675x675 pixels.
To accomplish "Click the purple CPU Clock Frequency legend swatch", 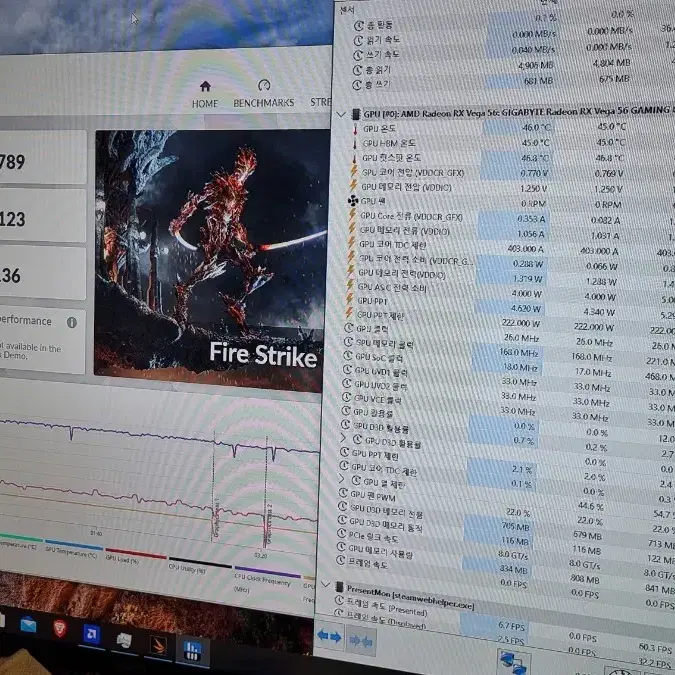I will pyautogui.click(x=267, y=572).
